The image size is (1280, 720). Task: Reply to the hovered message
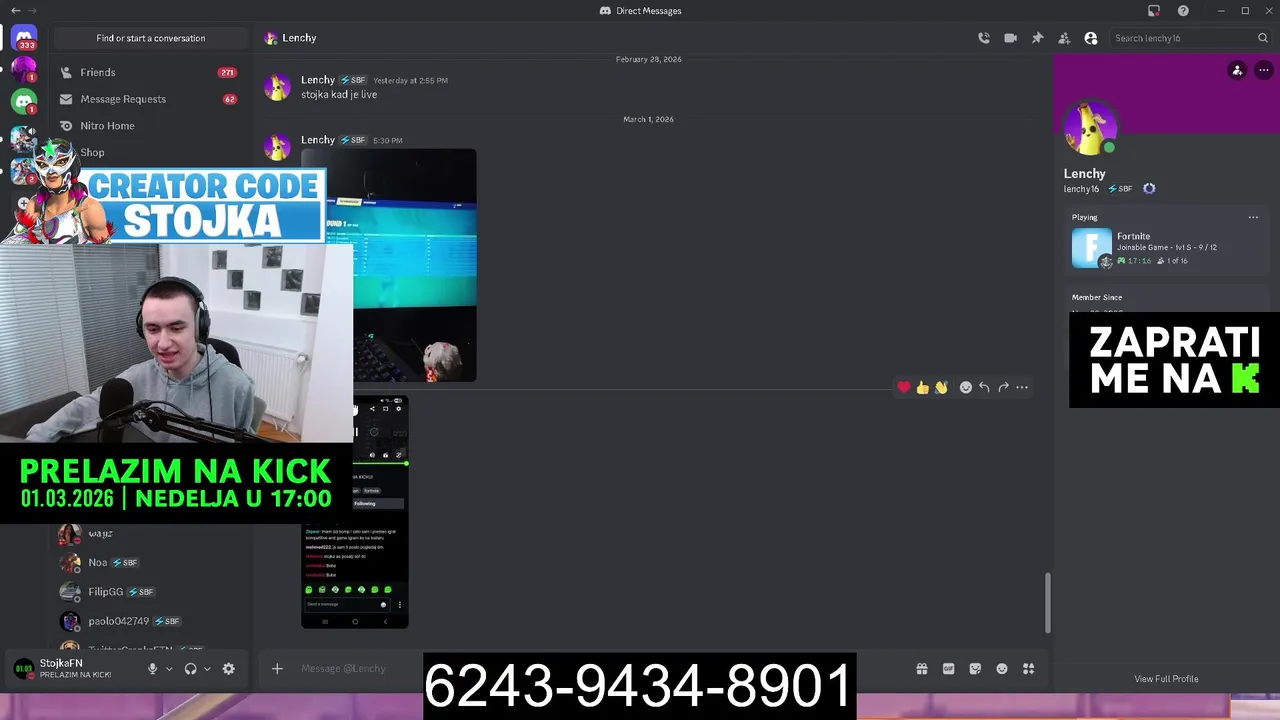tap(984, 387)
